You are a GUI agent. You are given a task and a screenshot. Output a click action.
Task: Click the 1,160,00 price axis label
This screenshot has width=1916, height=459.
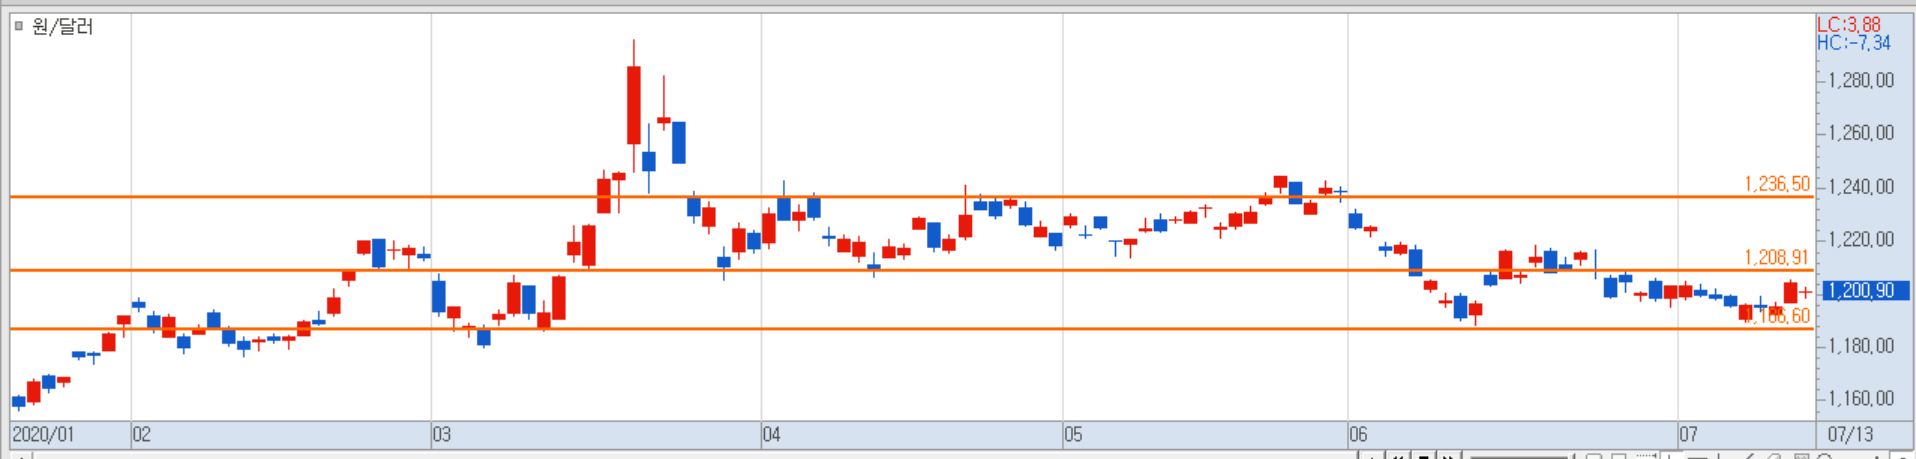(x=1860, y=398)
